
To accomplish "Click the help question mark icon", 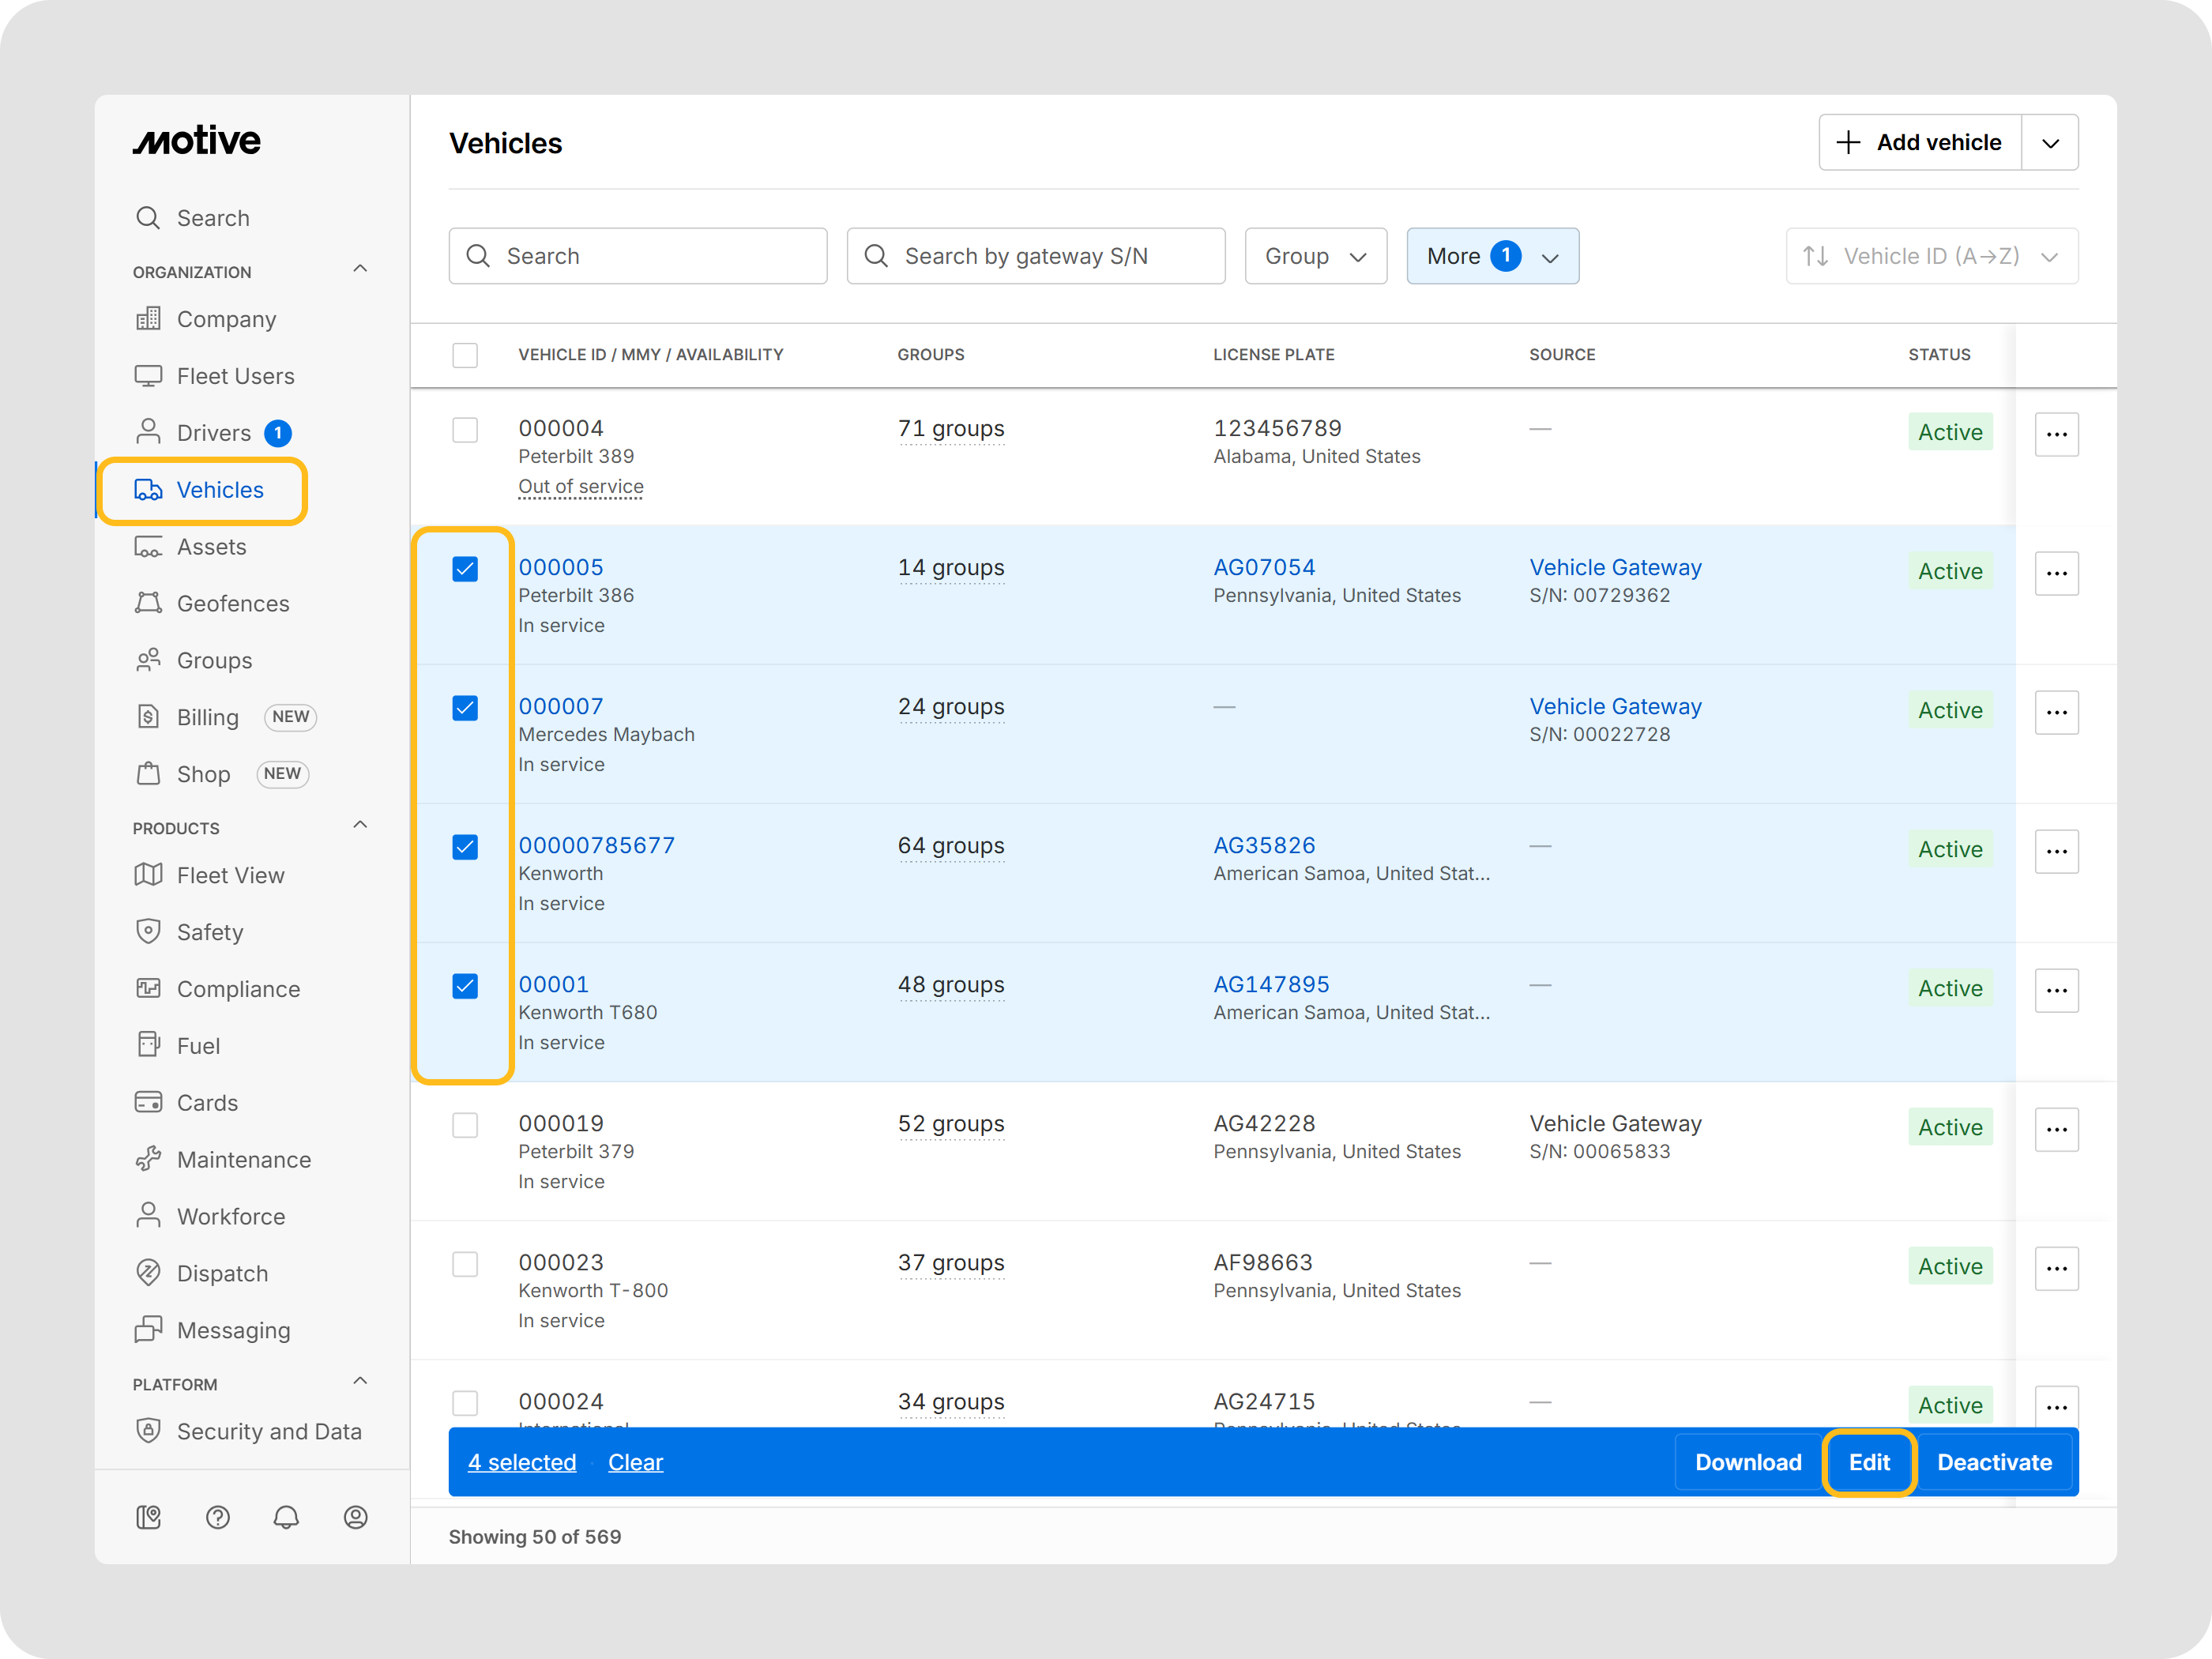I will (x=218, y=1517).
